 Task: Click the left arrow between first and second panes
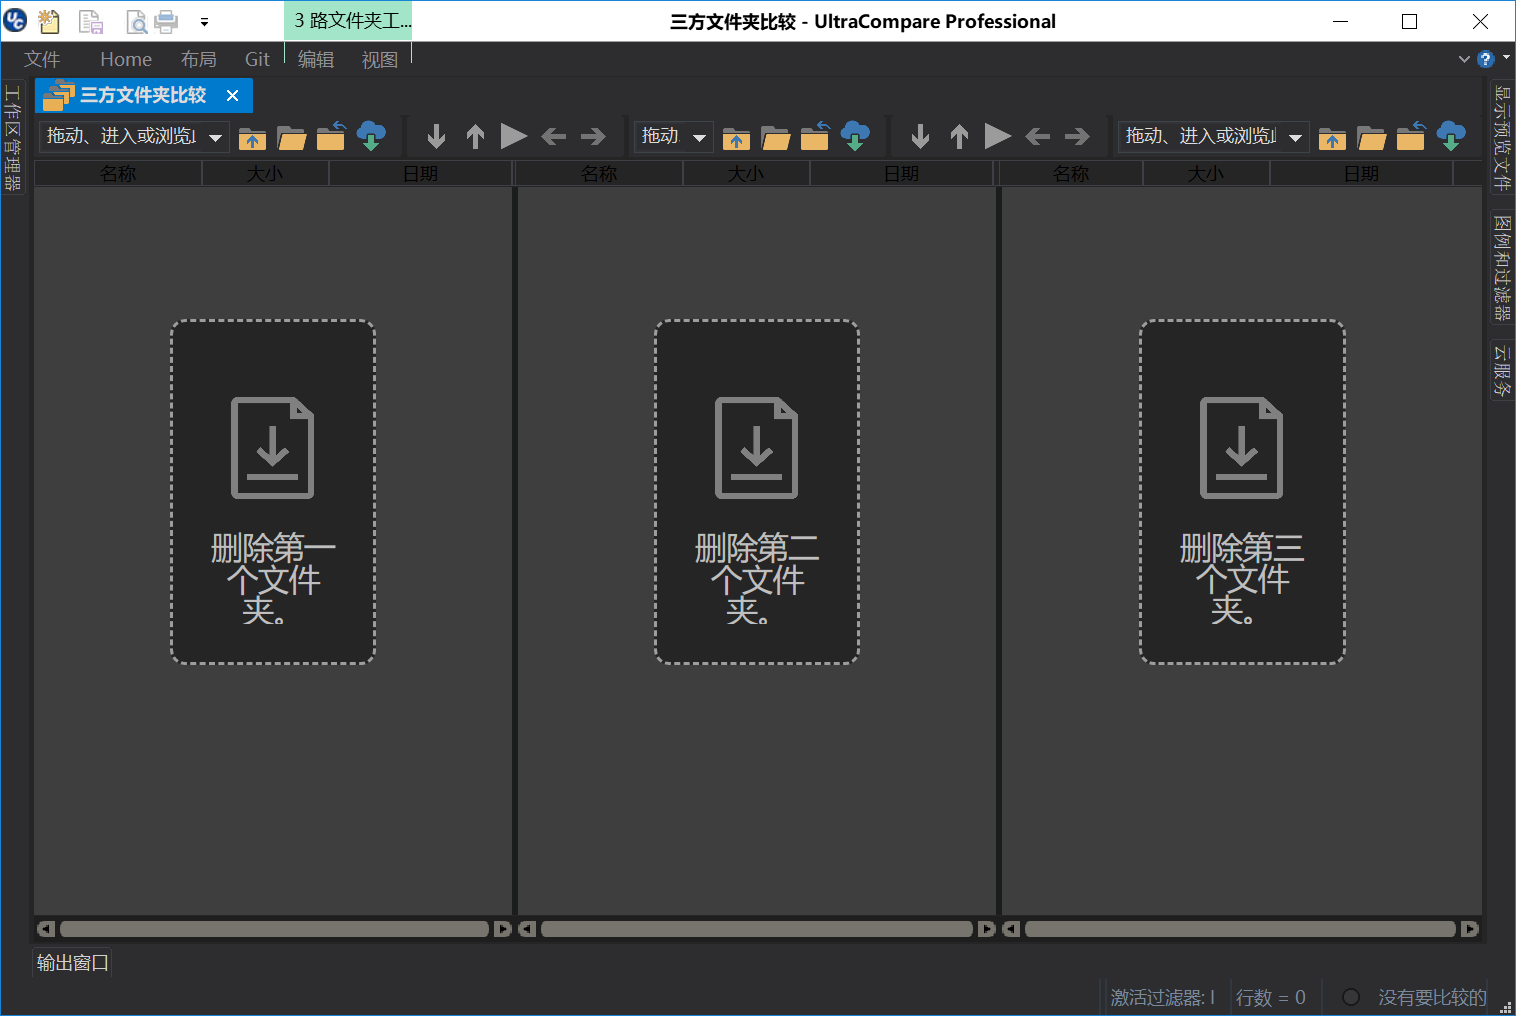pos(553,136)
